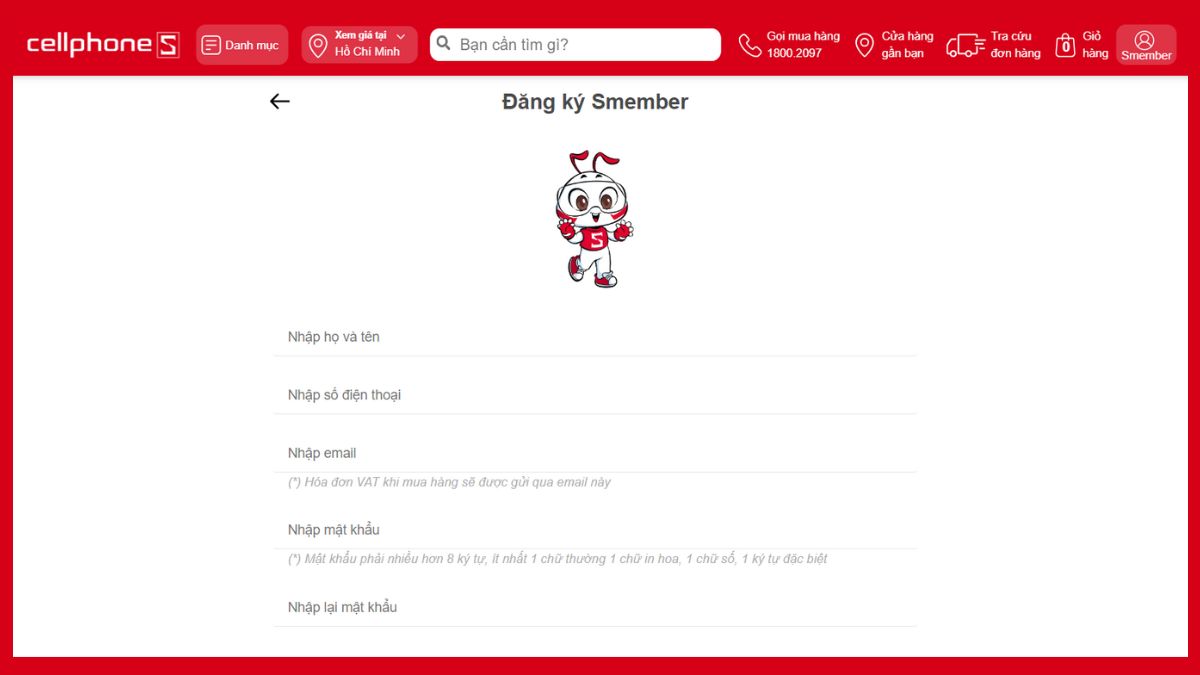This screenshot has width=1200, height=675.
Task: Select the Nhập họ và tên field
Action: (x=595, y=337)
